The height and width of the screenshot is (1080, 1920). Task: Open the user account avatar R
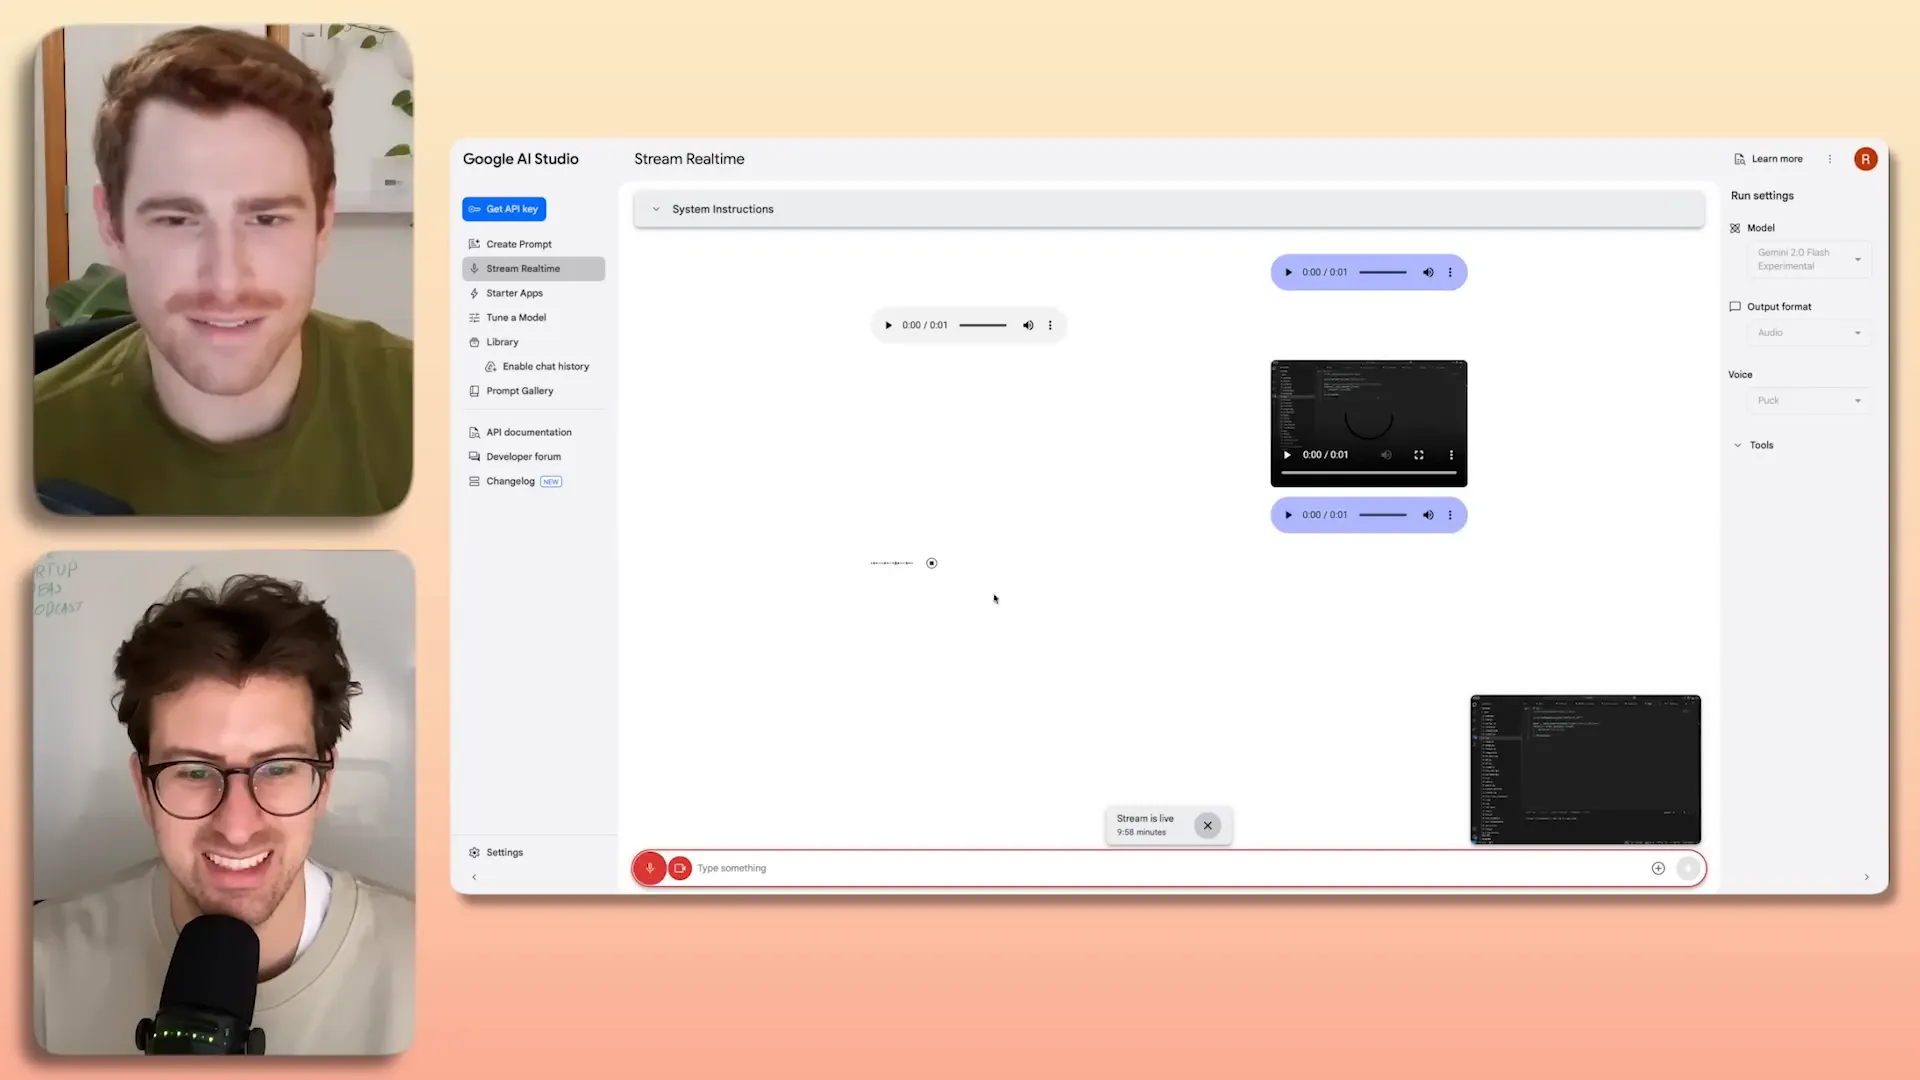coord(1865,159)
